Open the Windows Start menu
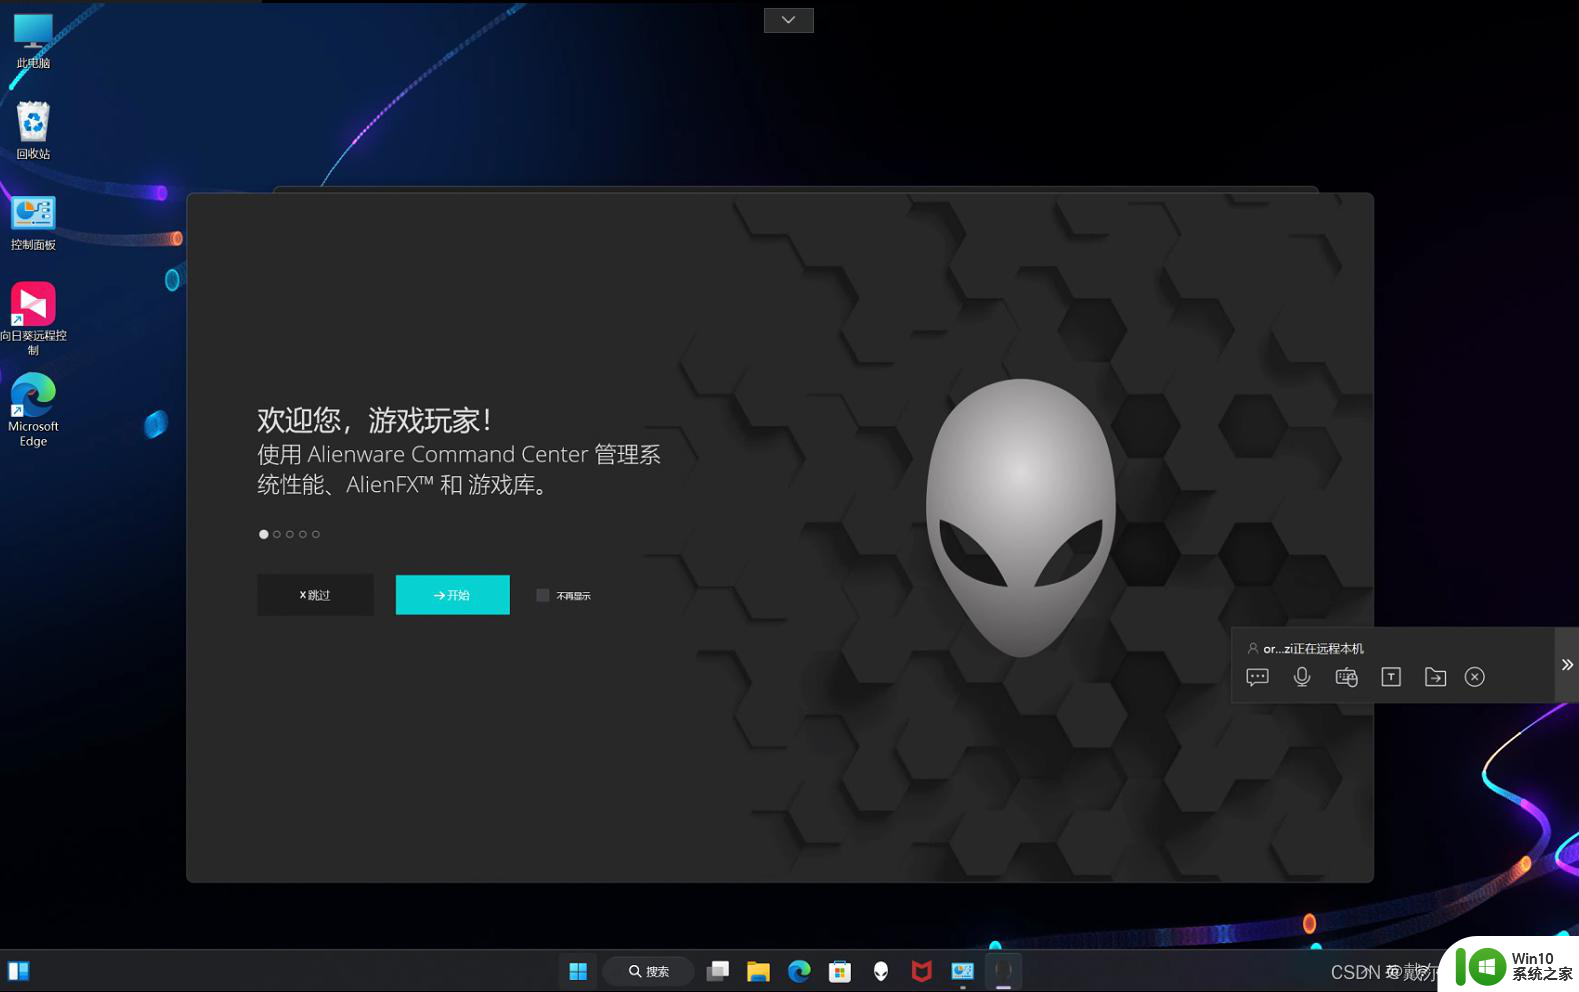The image size is (1579, 992). pos(578,971)
